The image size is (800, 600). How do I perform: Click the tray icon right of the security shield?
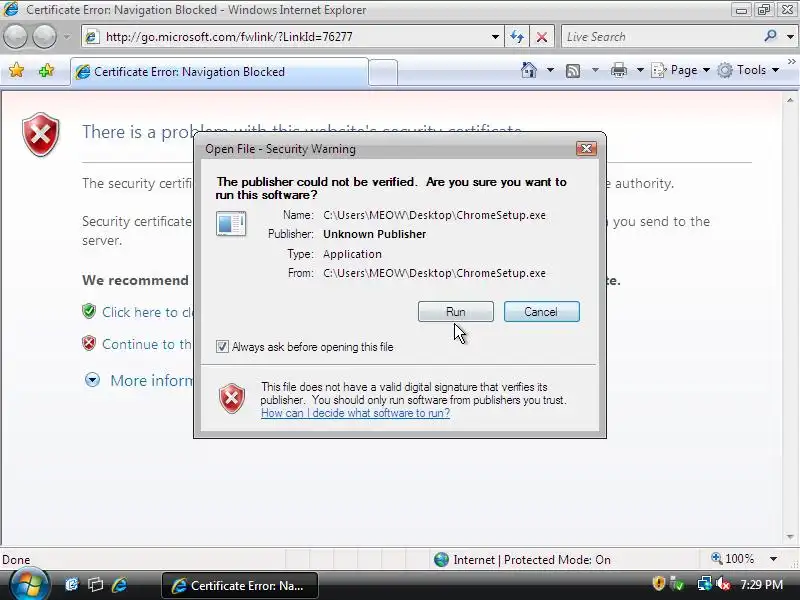(678, 583)
